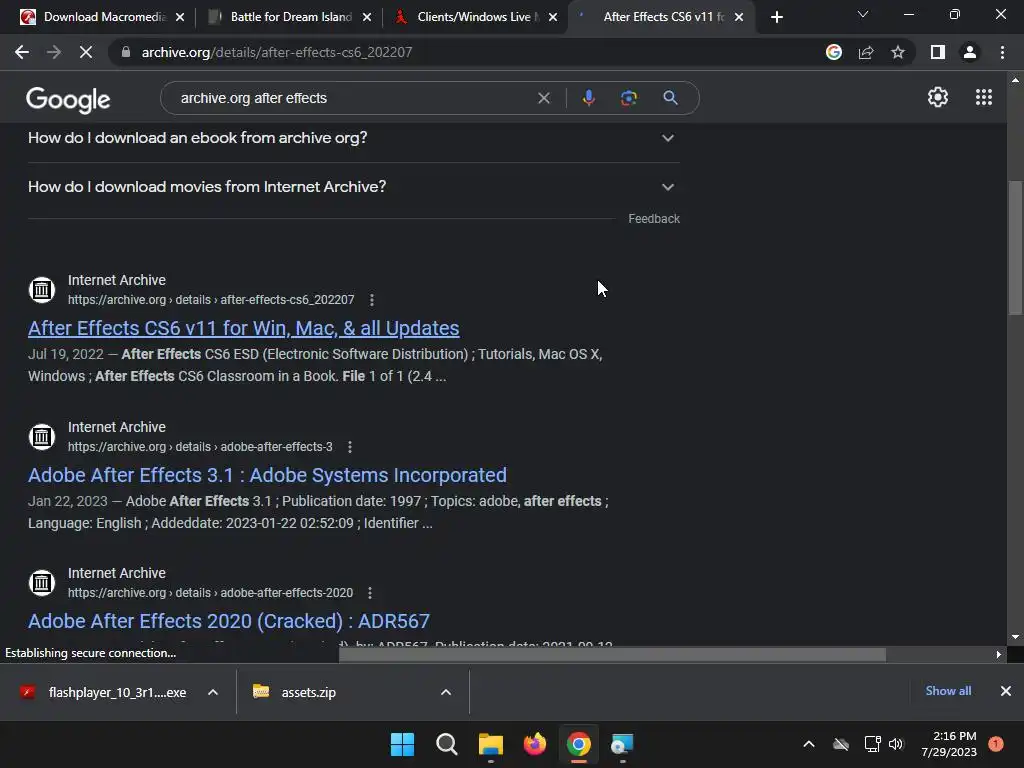
Task: Click the Google logo
Action: click(x=68, y=99)
